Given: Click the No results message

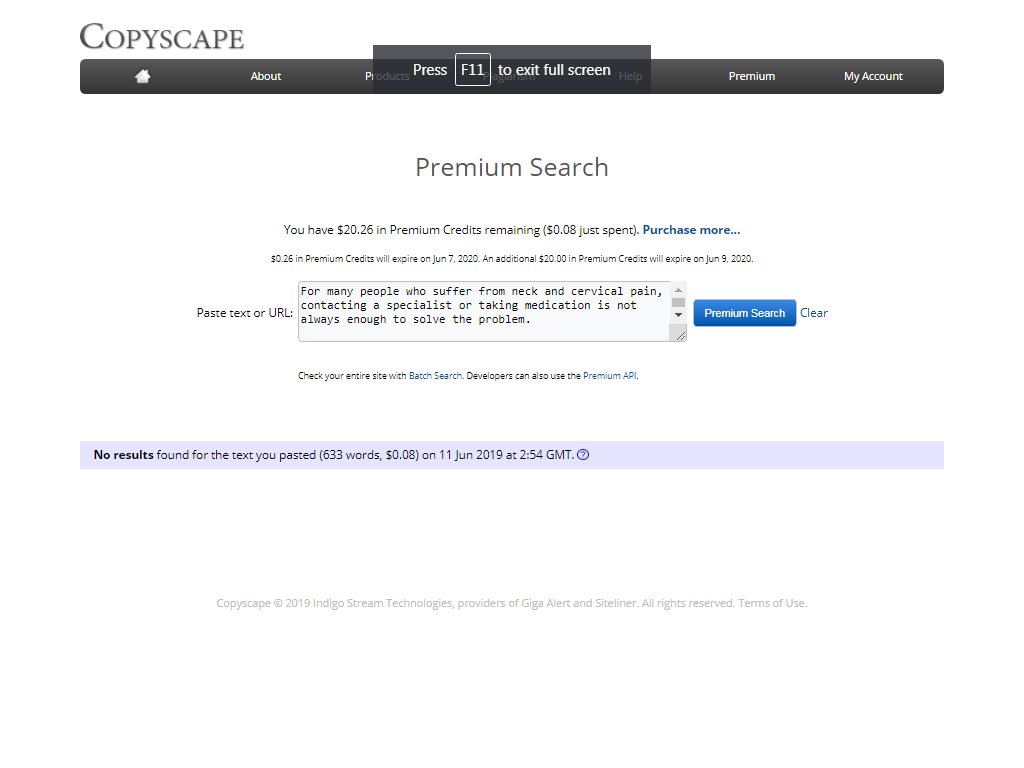Looking at the screenshot, I should (x=334, y=455).
